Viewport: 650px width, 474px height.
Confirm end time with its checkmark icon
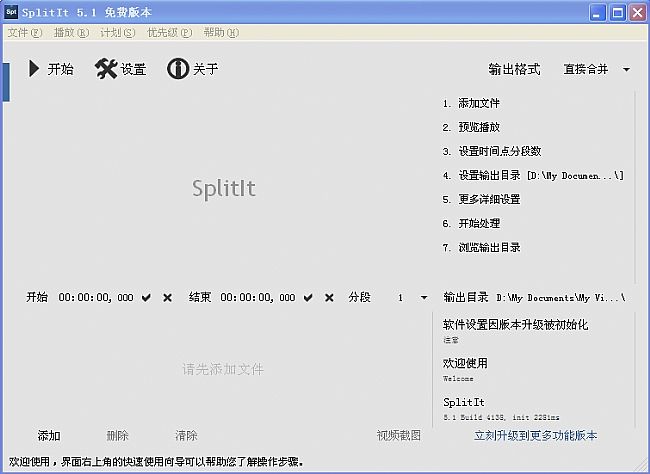coord(308,298)
